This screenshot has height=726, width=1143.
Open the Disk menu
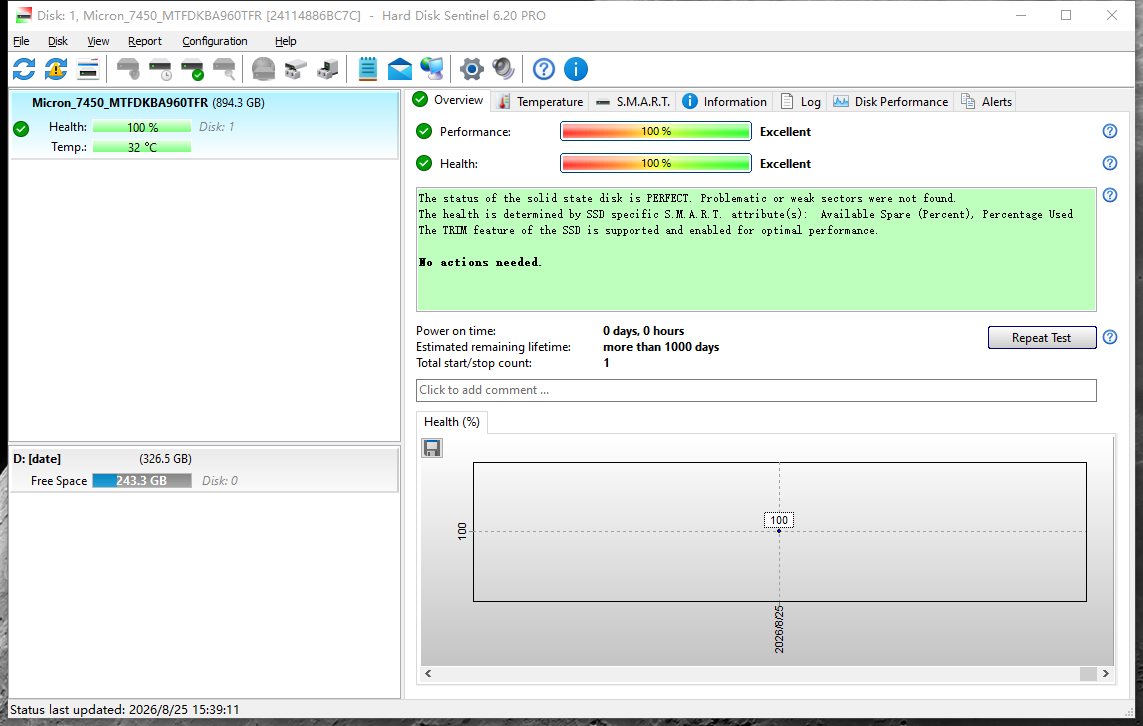point(58,42)
